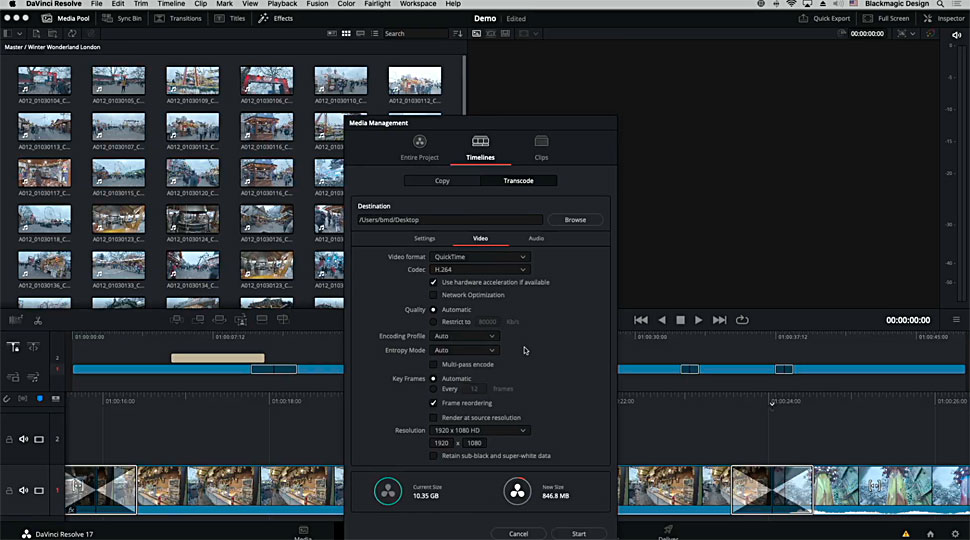Open the Inspector panel
Image resolution: width=970 pixels, height=540 pixels.
tap(944, 18)
